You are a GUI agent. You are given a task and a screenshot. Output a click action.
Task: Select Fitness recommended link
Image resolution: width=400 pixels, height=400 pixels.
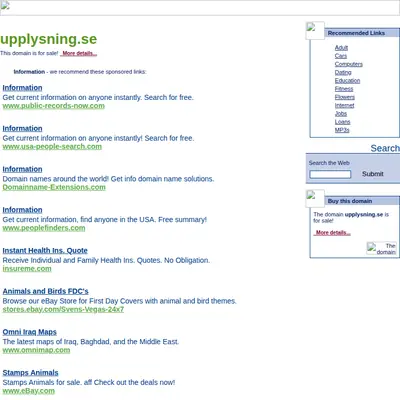coord(344,89)
